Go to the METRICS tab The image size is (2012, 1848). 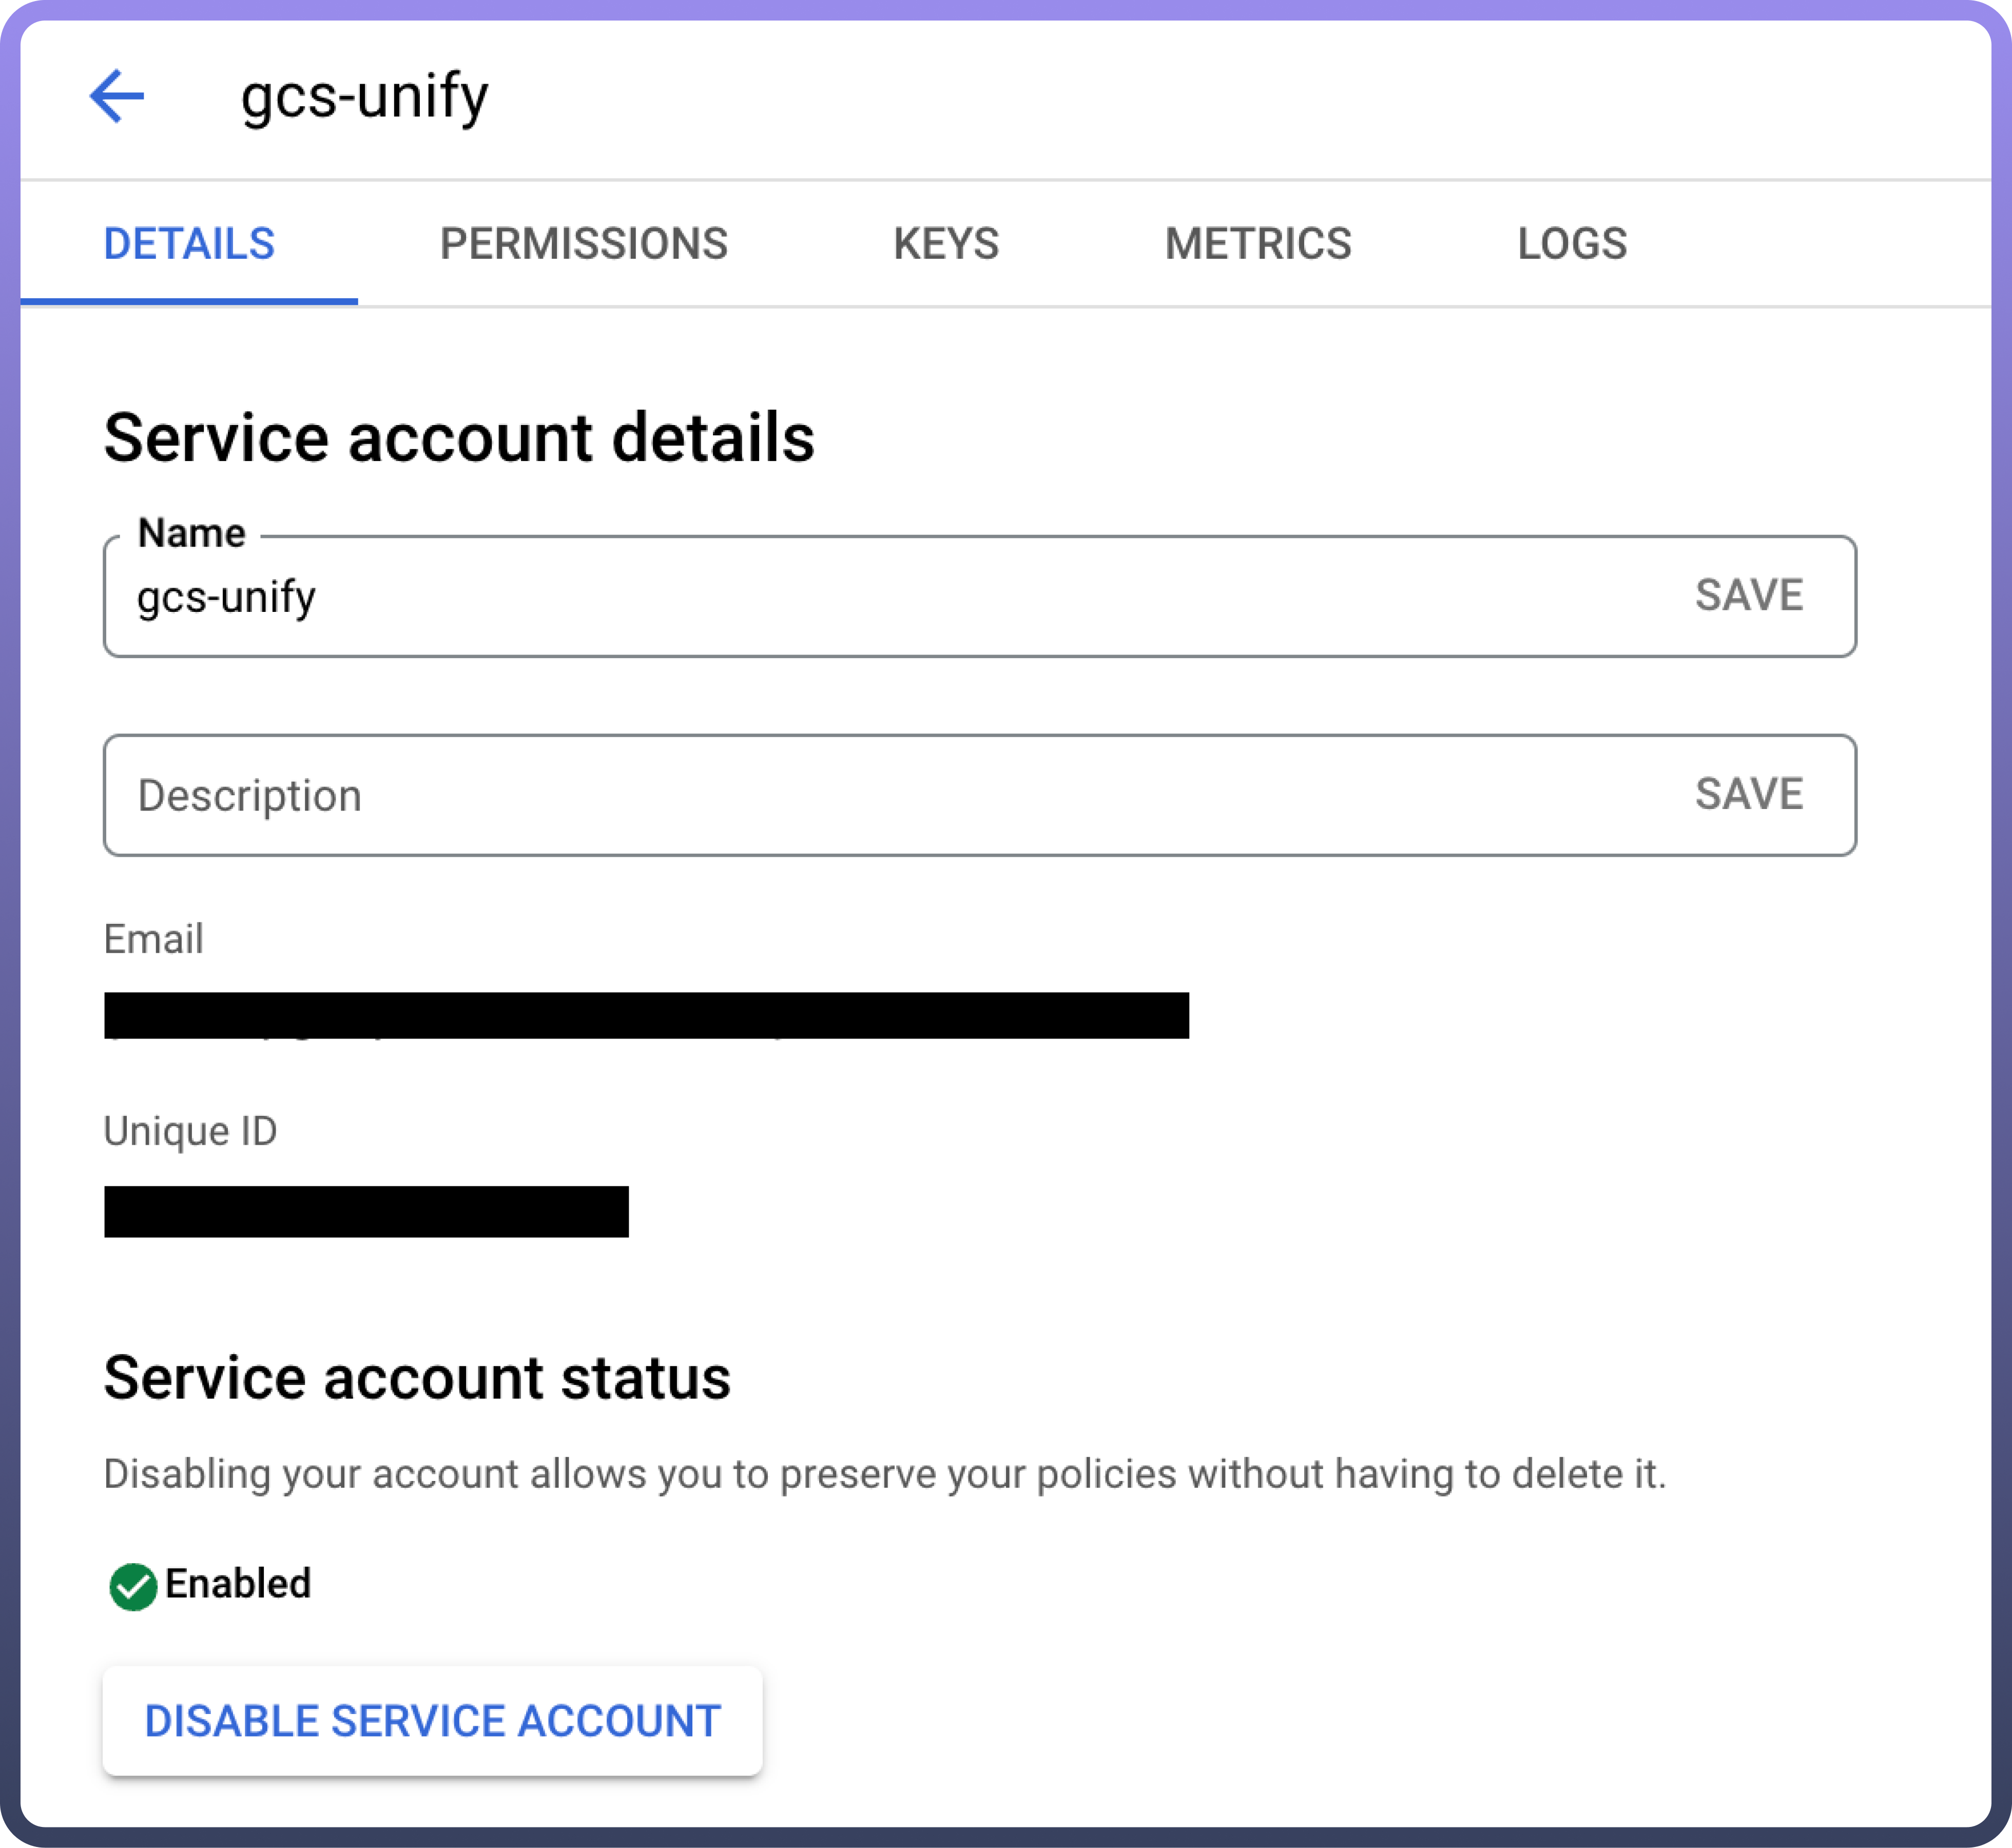(x=1258, y=244)
